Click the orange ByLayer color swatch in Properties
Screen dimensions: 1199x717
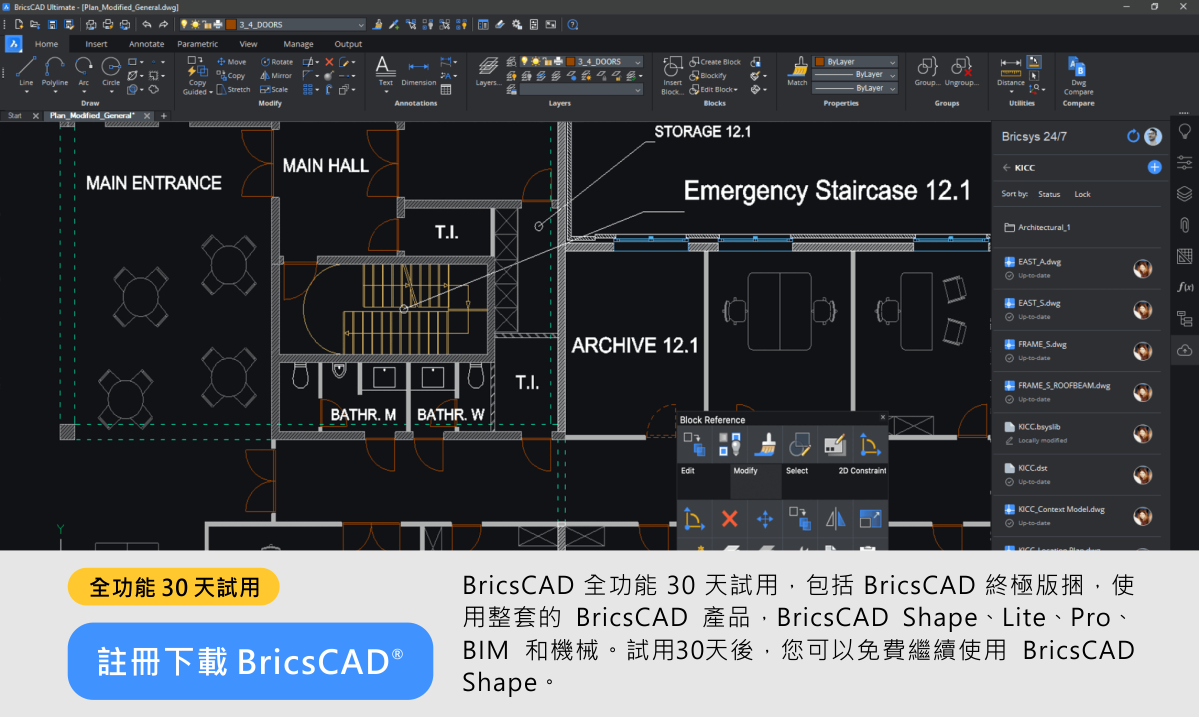(820, 61)
